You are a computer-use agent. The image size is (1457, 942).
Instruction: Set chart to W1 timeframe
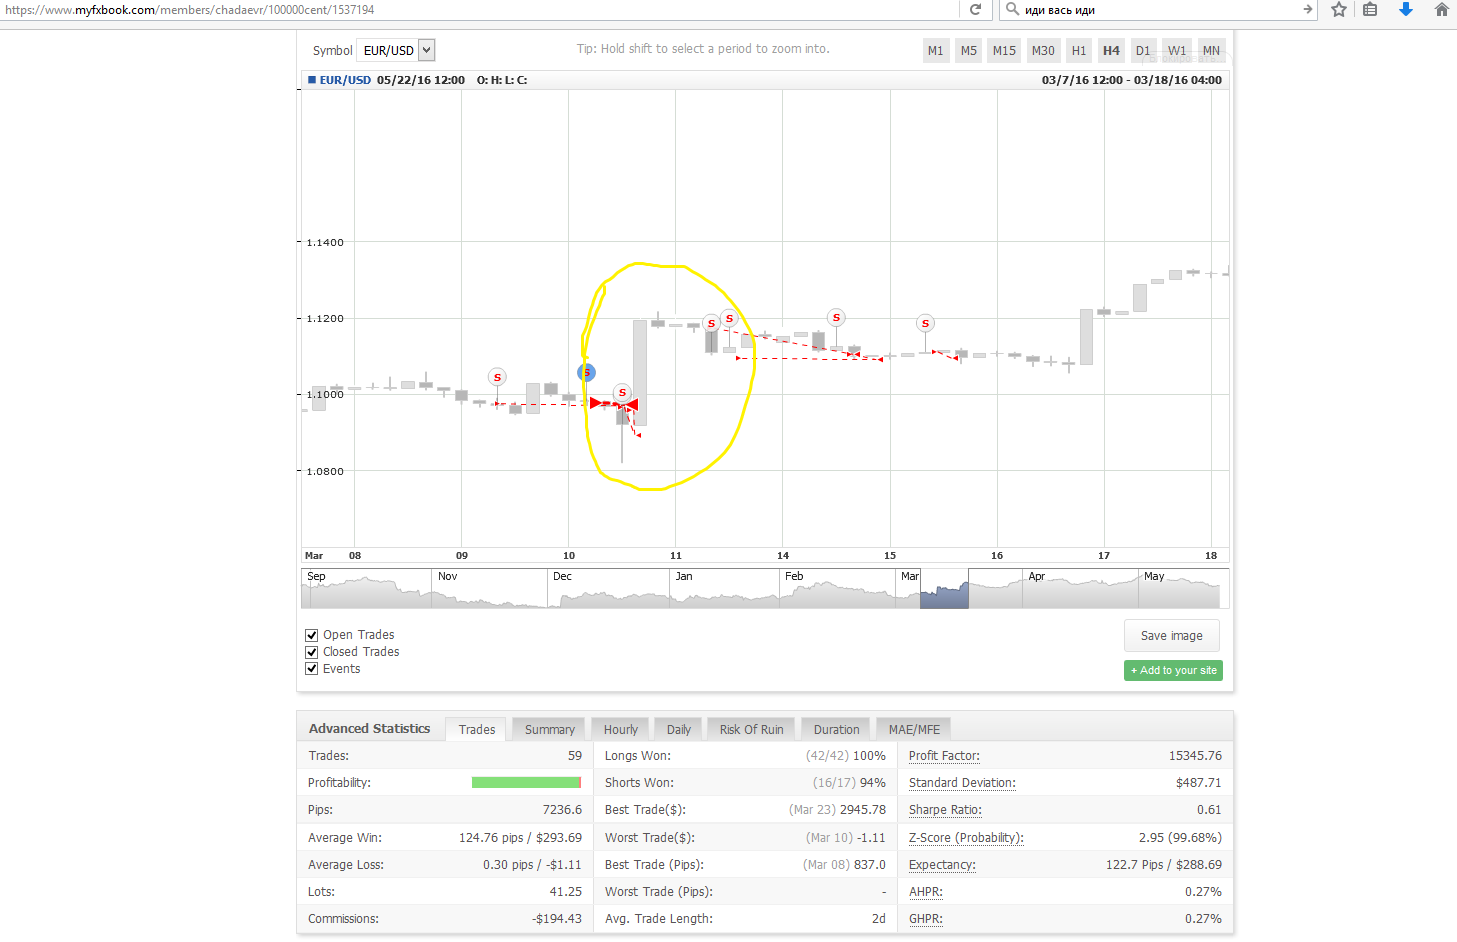click(1177, 50)
